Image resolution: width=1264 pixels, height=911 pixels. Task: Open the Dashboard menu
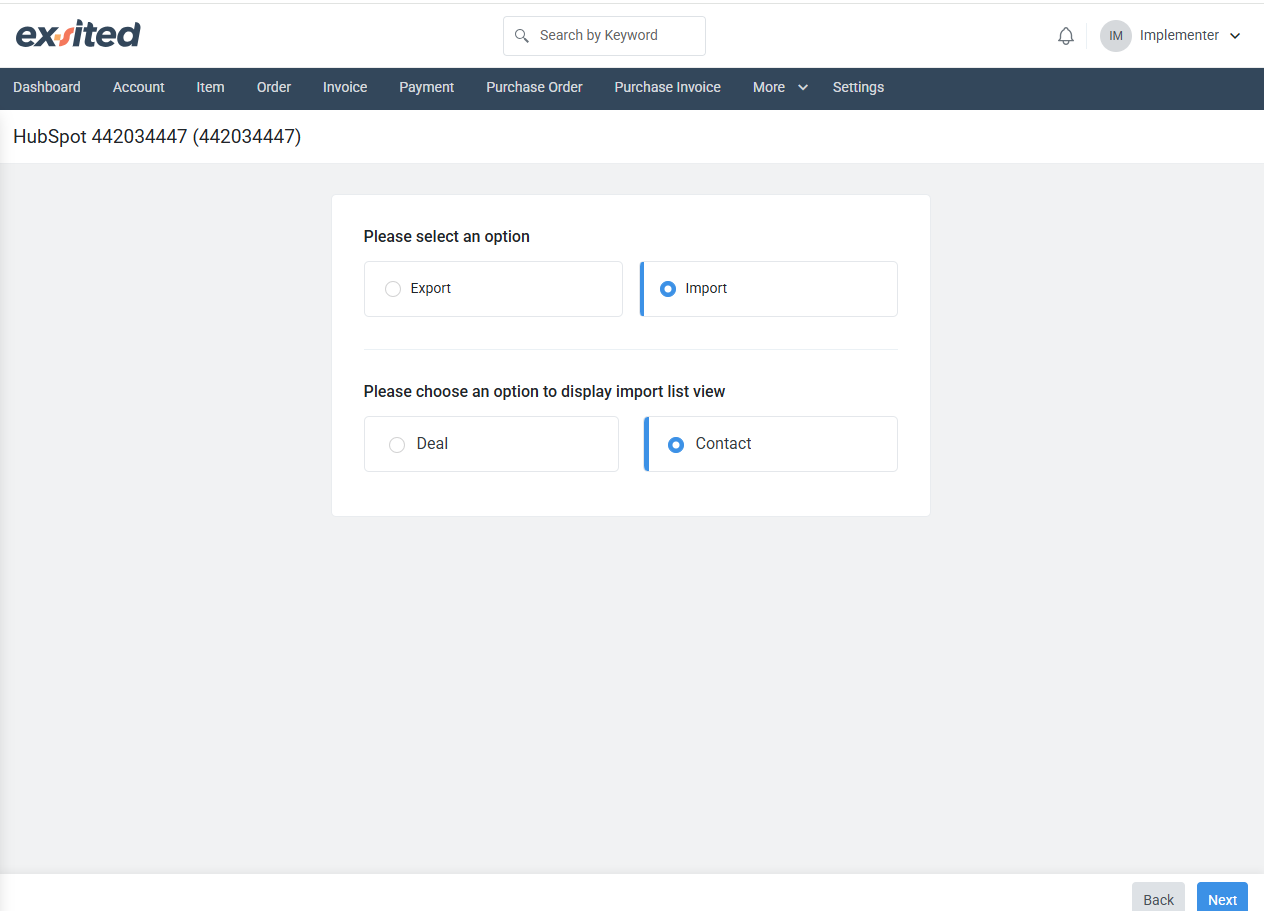pos(47,87)
